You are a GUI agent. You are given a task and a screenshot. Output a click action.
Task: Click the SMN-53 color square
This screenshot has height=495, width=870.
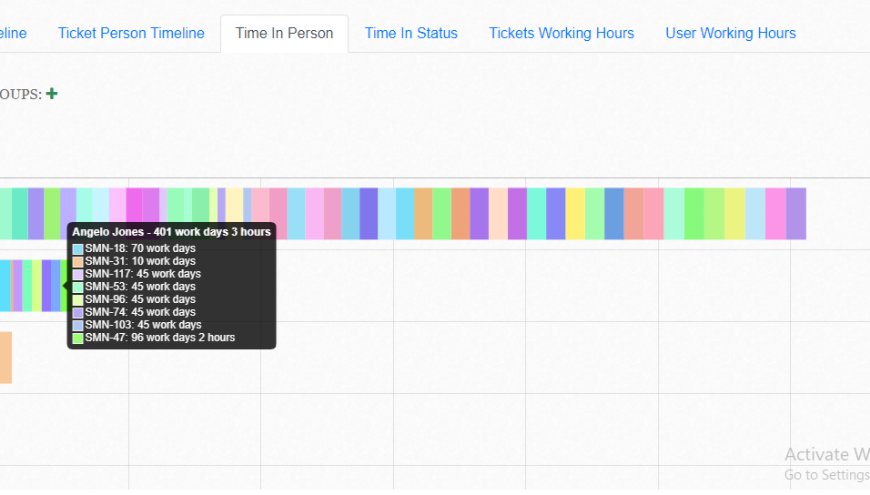[x=78, y=287]
